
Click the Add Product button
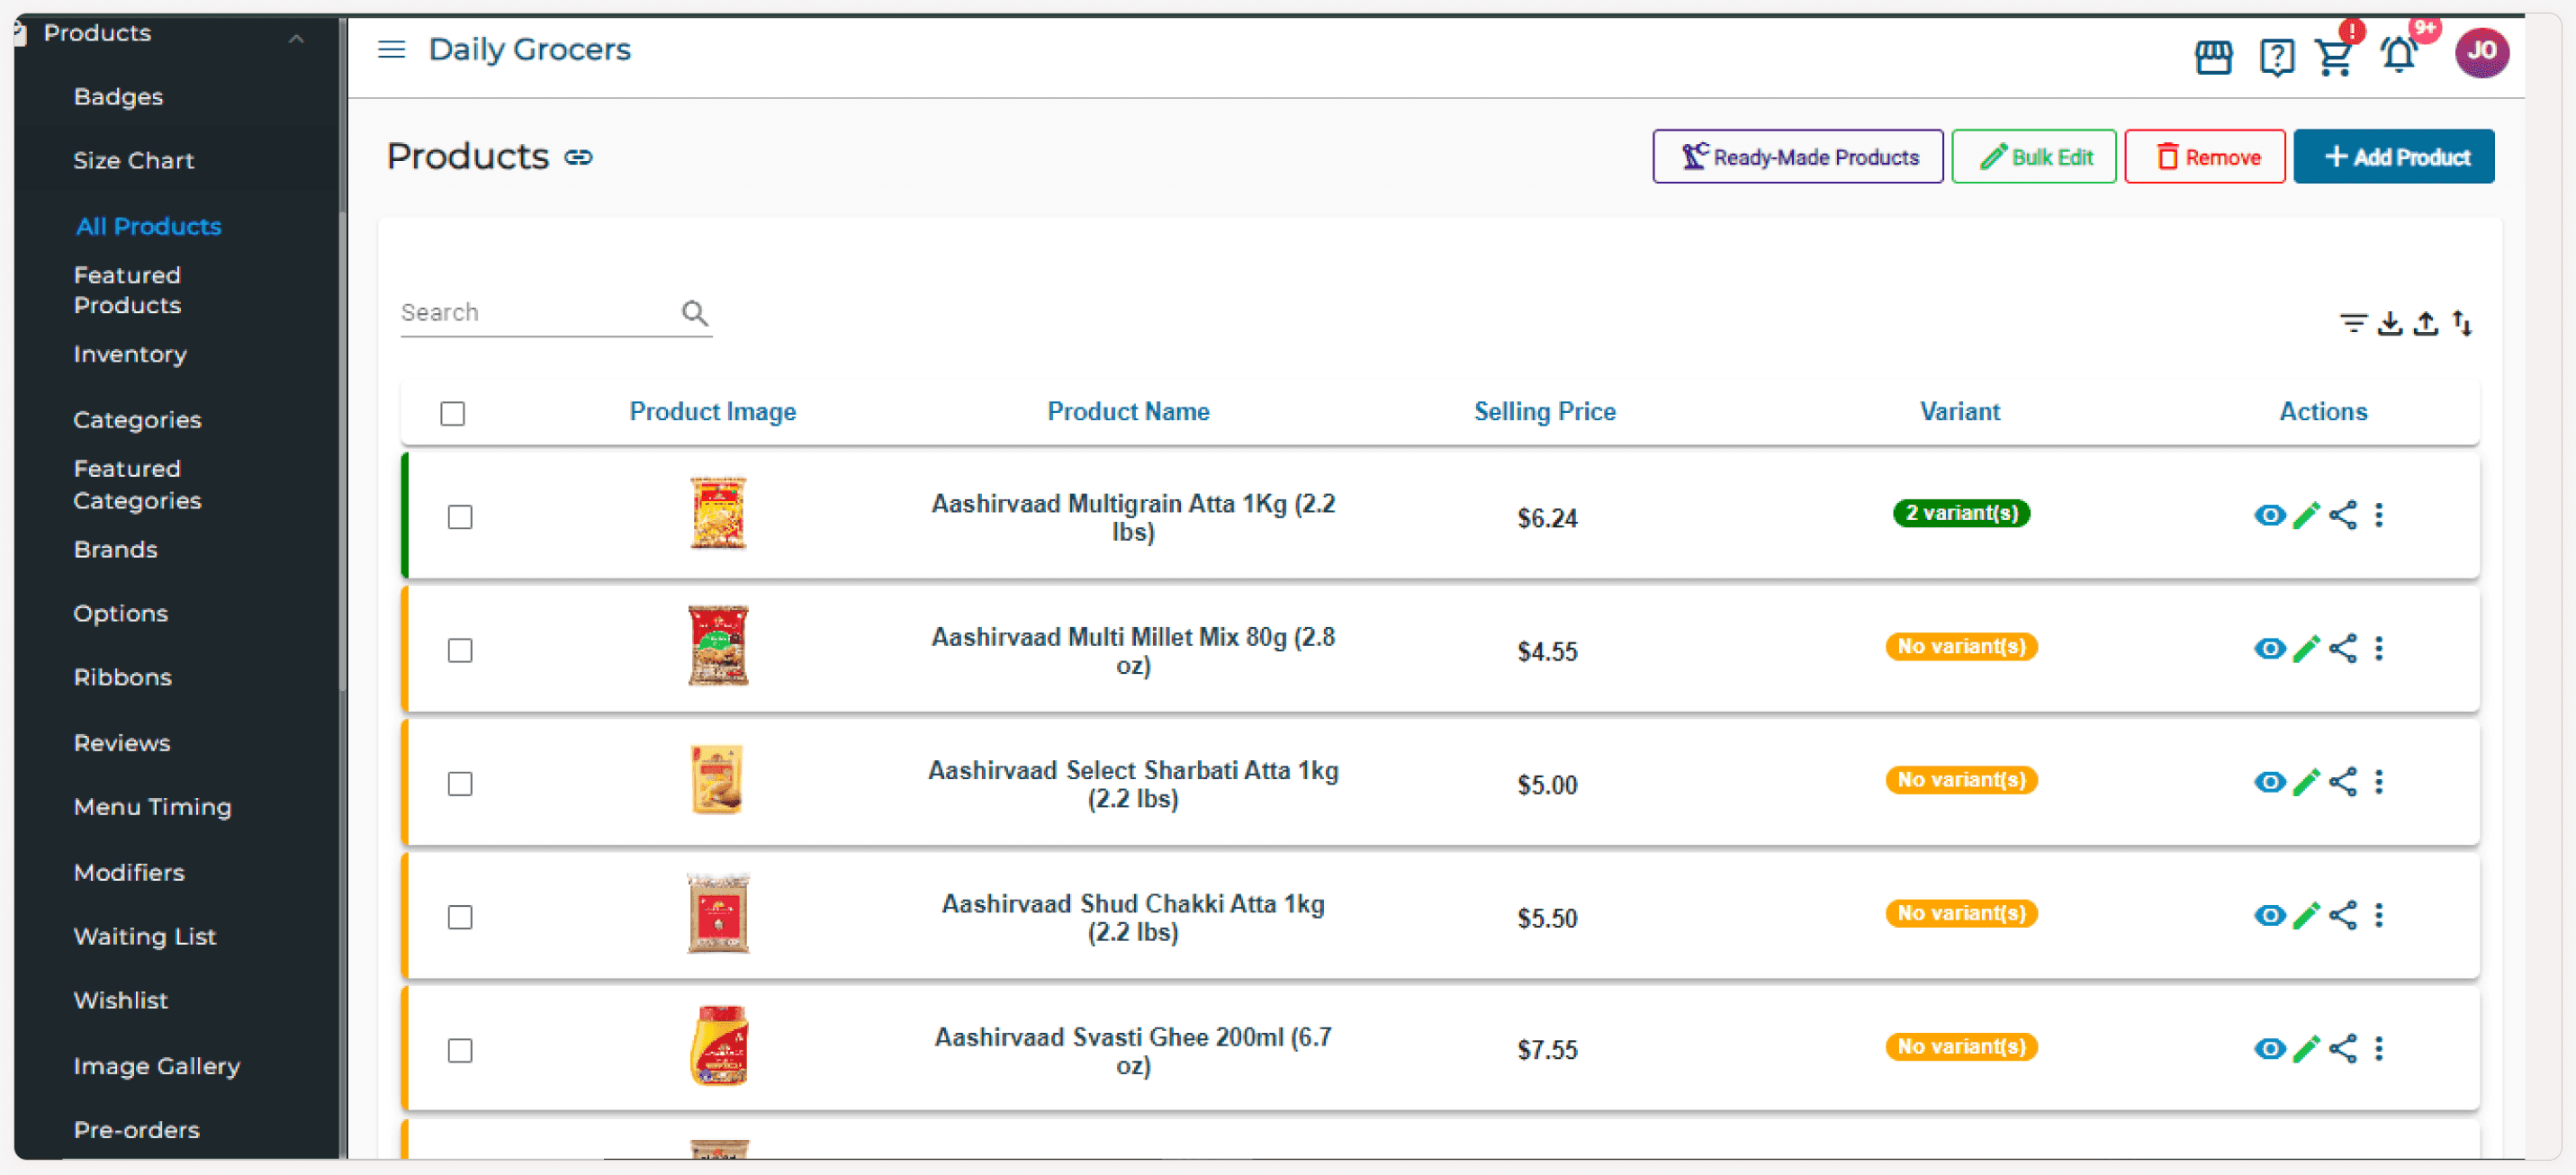click(x=2393, y=157)
